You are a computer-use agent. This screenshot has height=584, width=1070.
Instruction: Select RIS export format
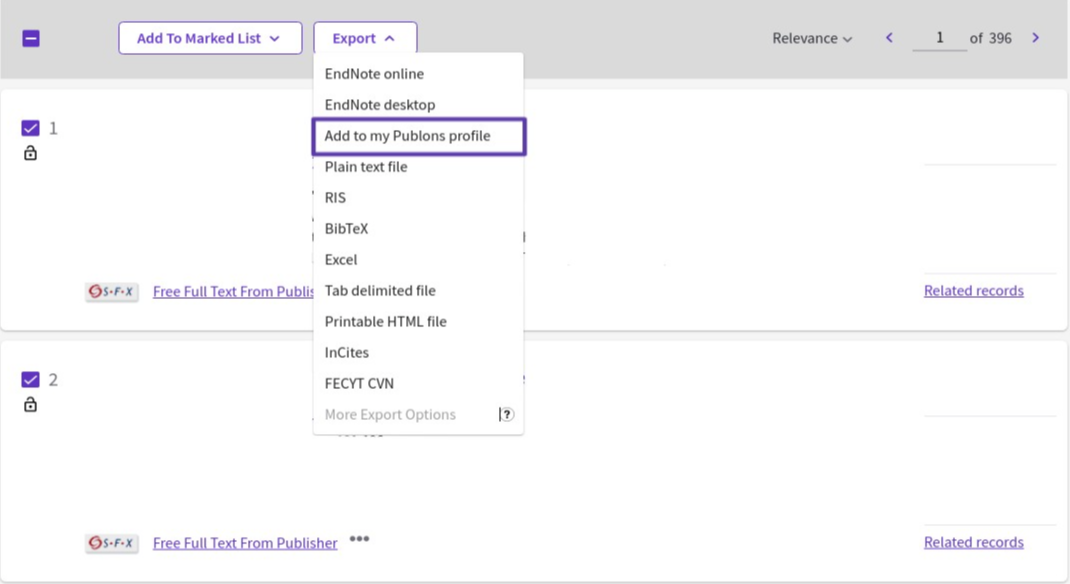tap(418, 198)
